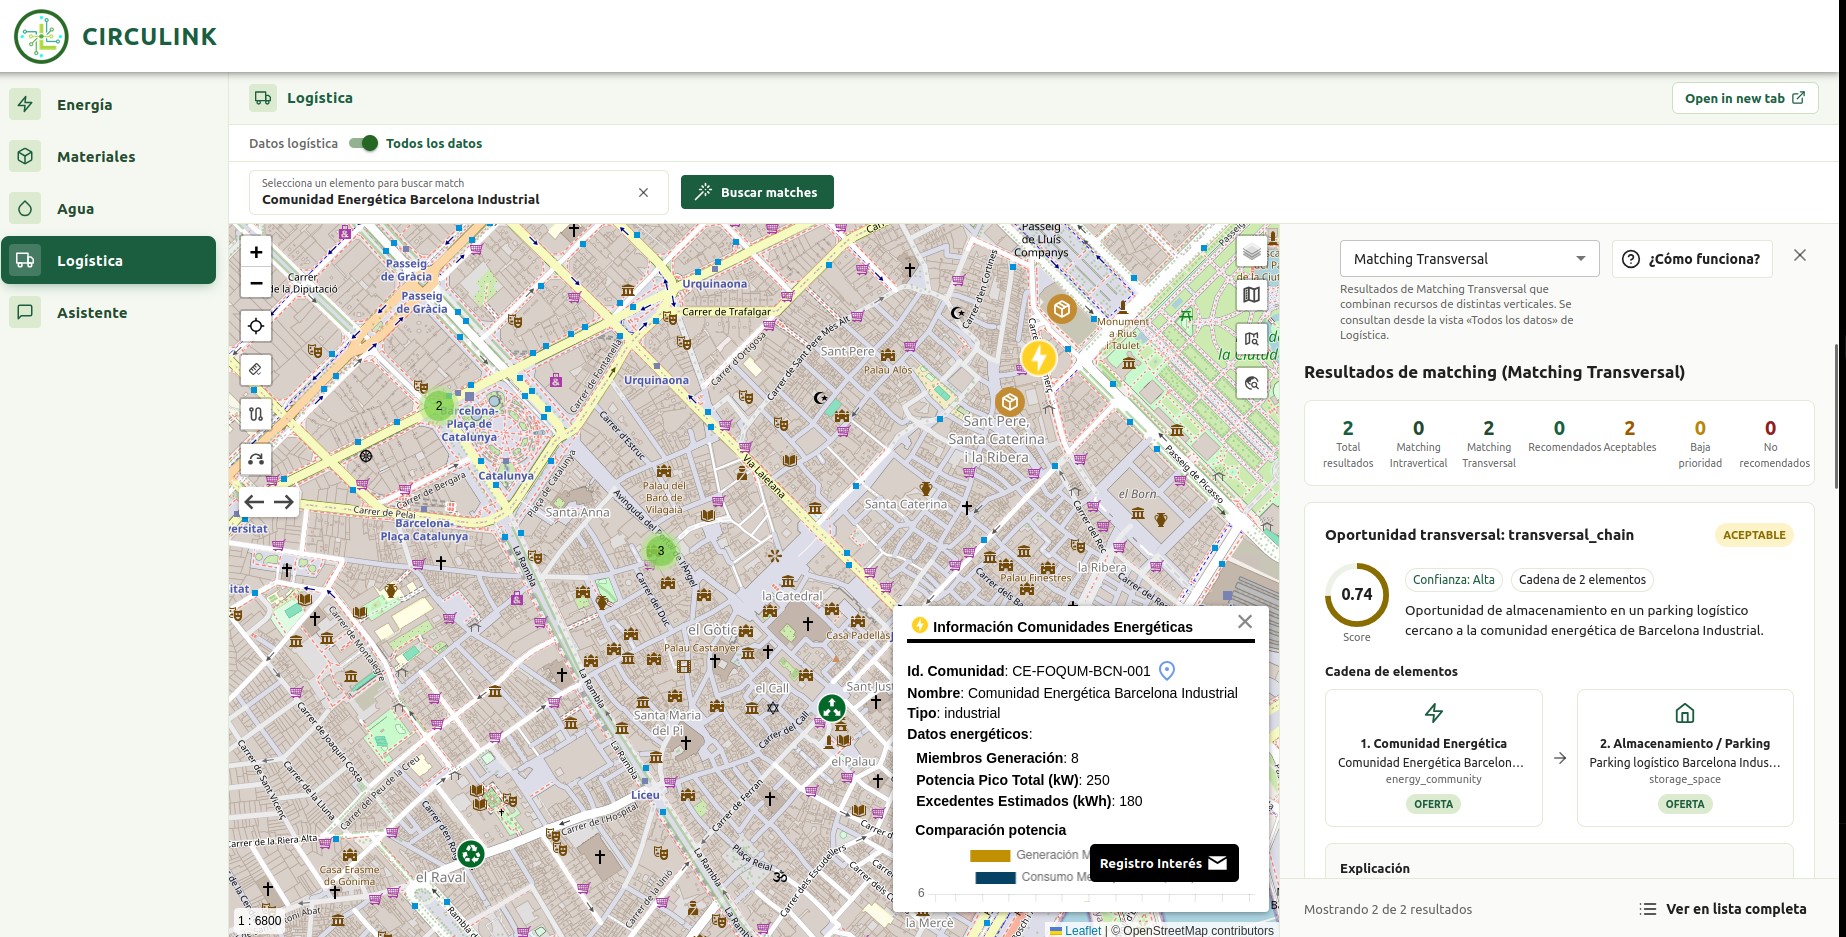Select Almacenamiento / Parking chain card
The image size is (1846, 937).
(x=1685, y=757)
